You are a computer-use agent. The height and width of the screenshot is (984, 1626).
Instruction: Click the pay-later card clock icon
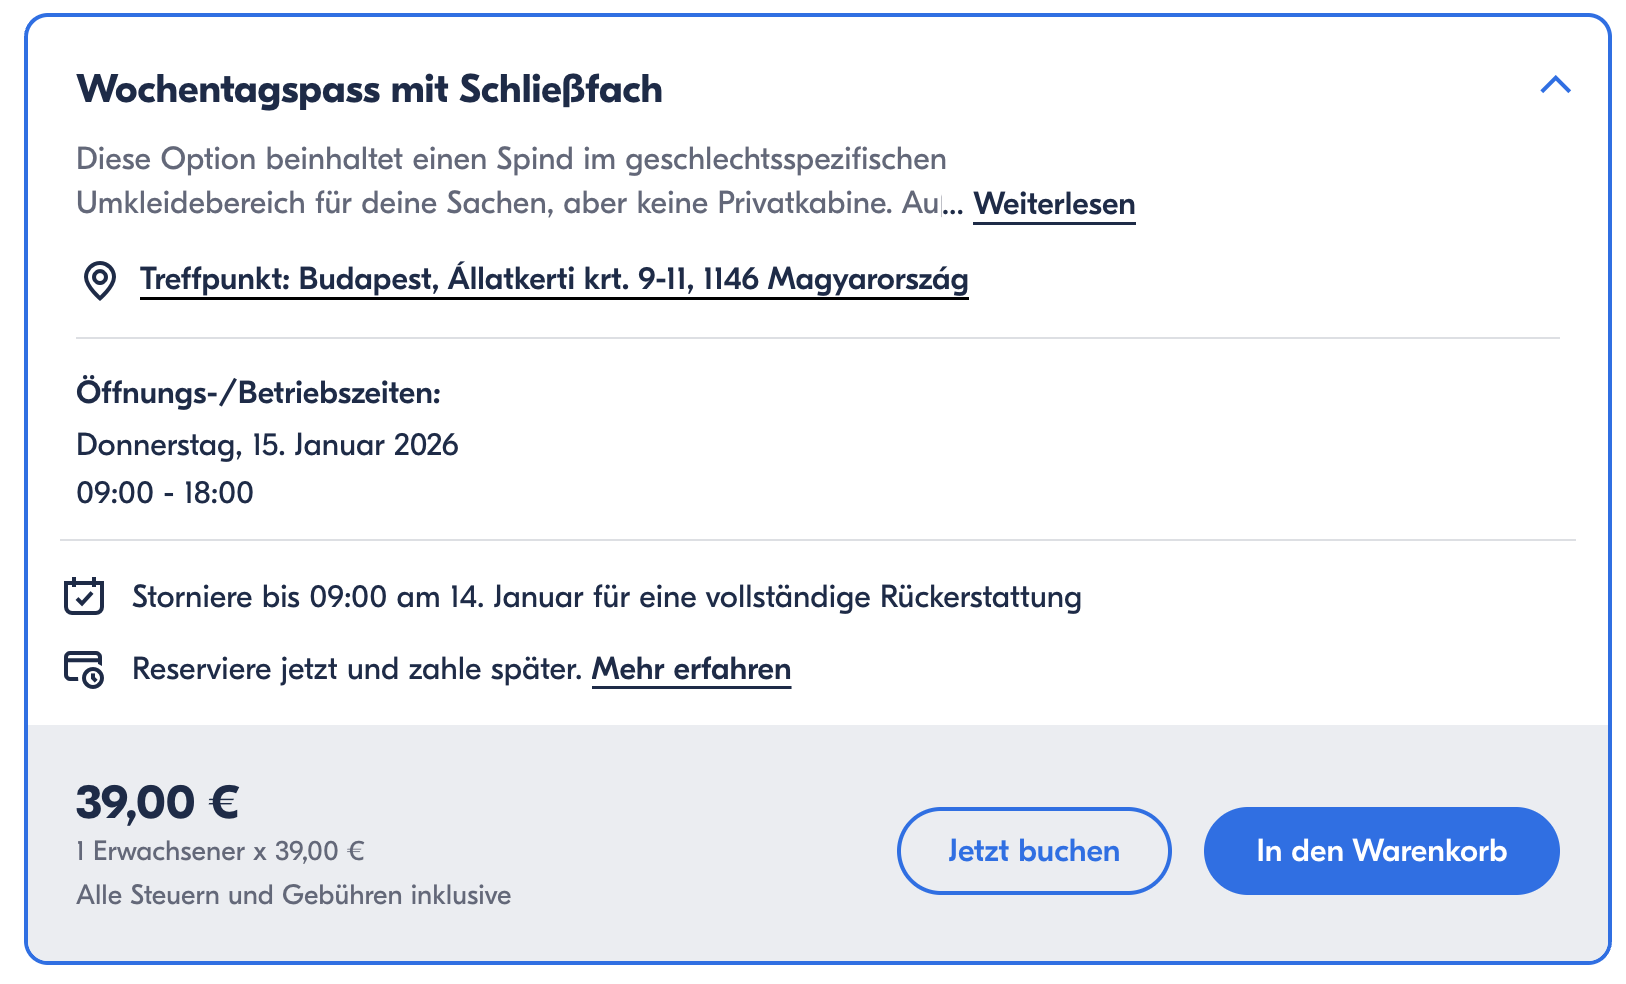tap(84, 669)
